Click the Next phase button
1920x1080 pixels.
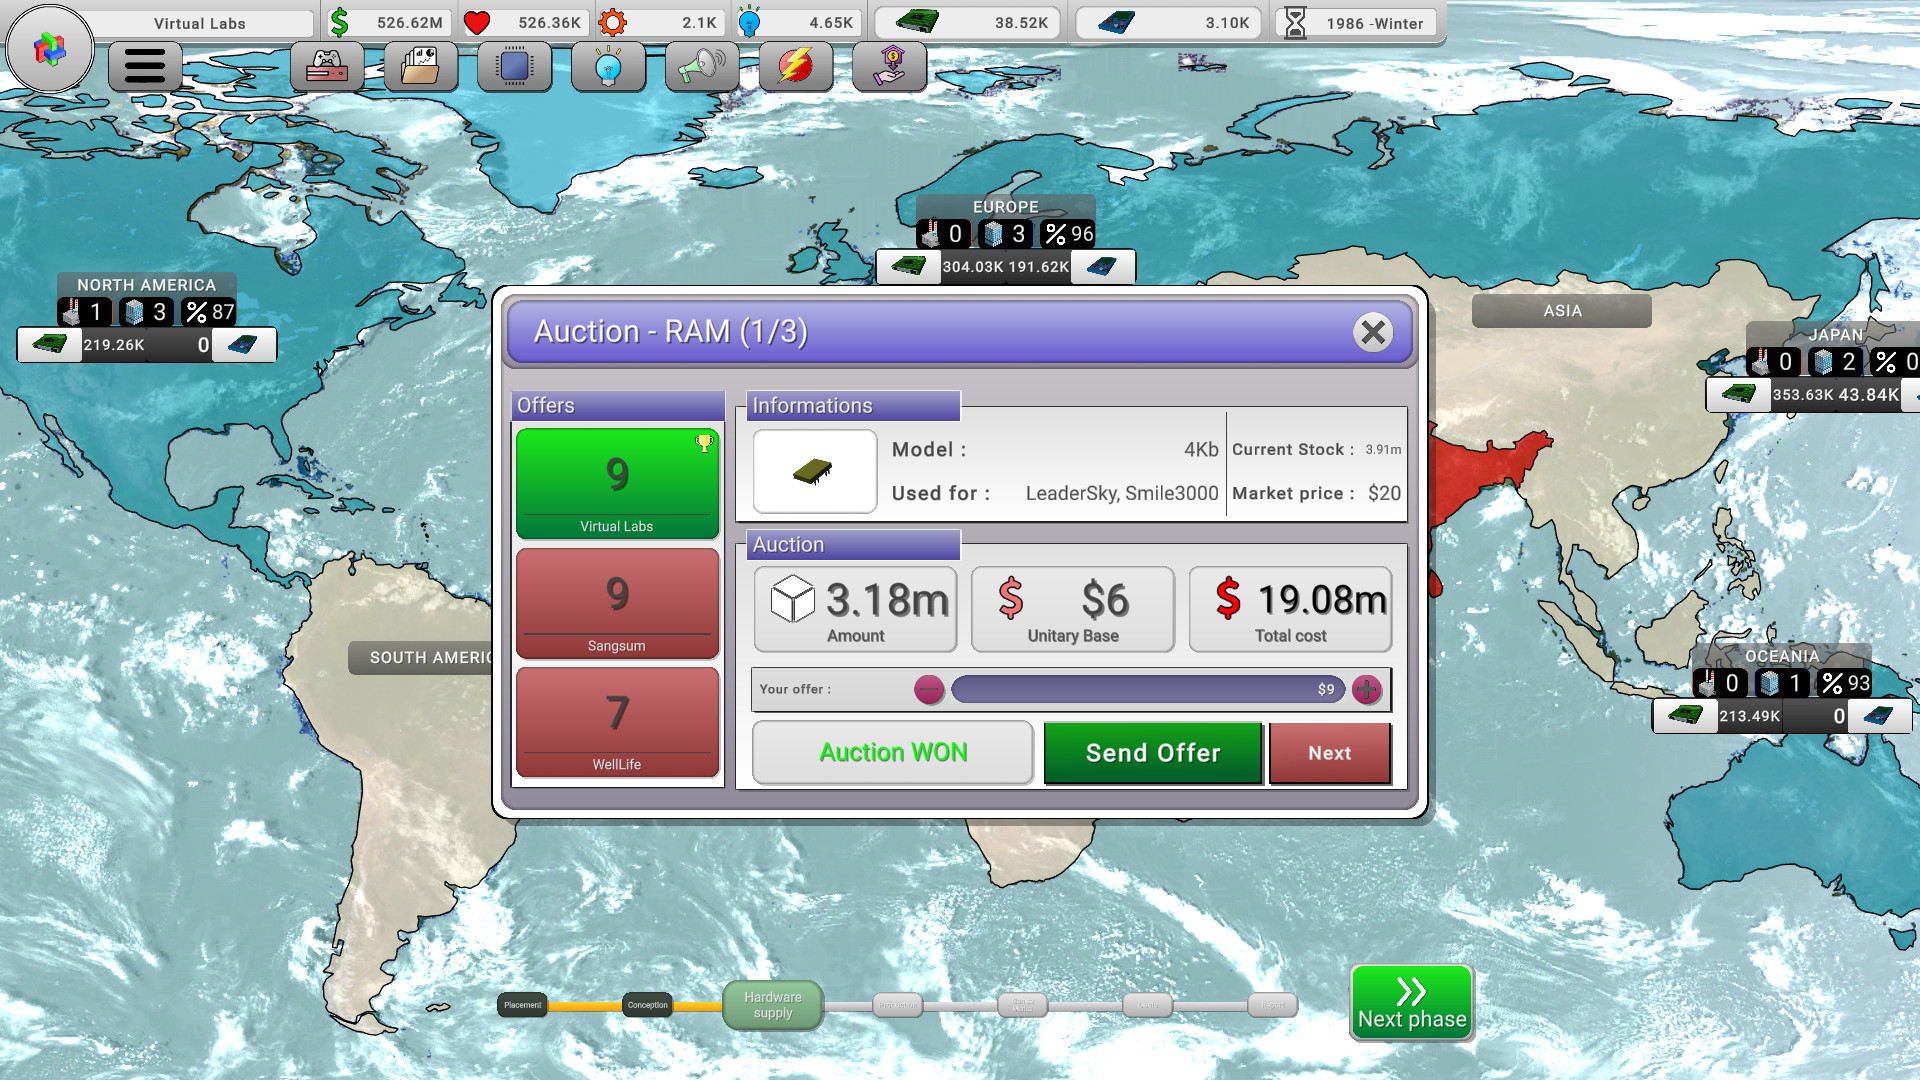(1411, 1002)
